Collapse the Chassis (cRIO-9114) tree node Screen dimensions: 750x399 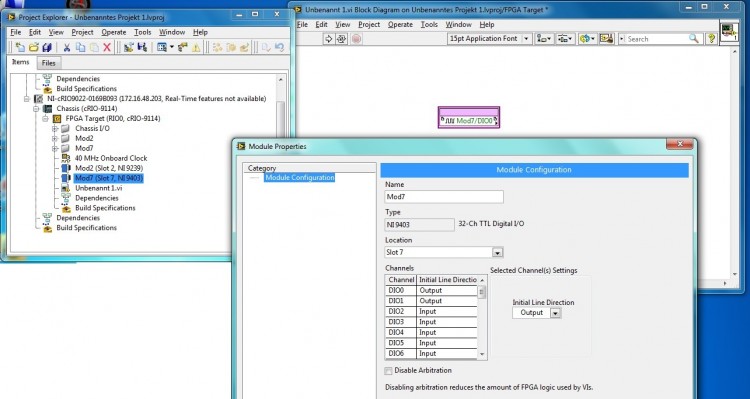tap(36, 109)
